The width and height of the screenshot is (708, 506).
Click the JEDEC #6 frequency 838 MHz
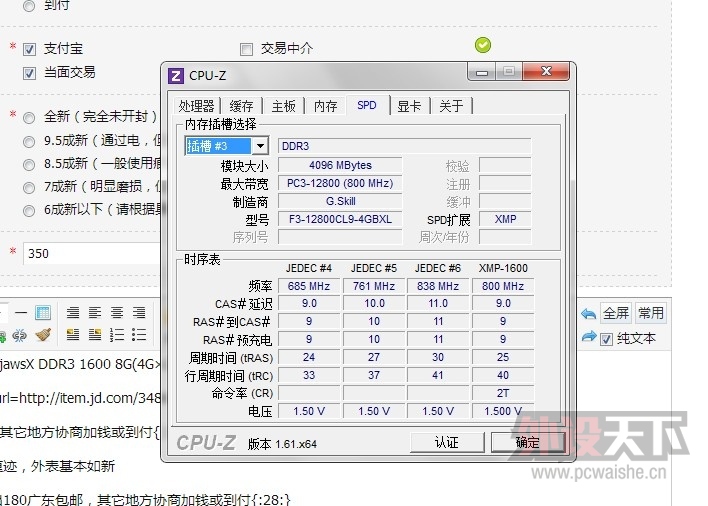438,286
